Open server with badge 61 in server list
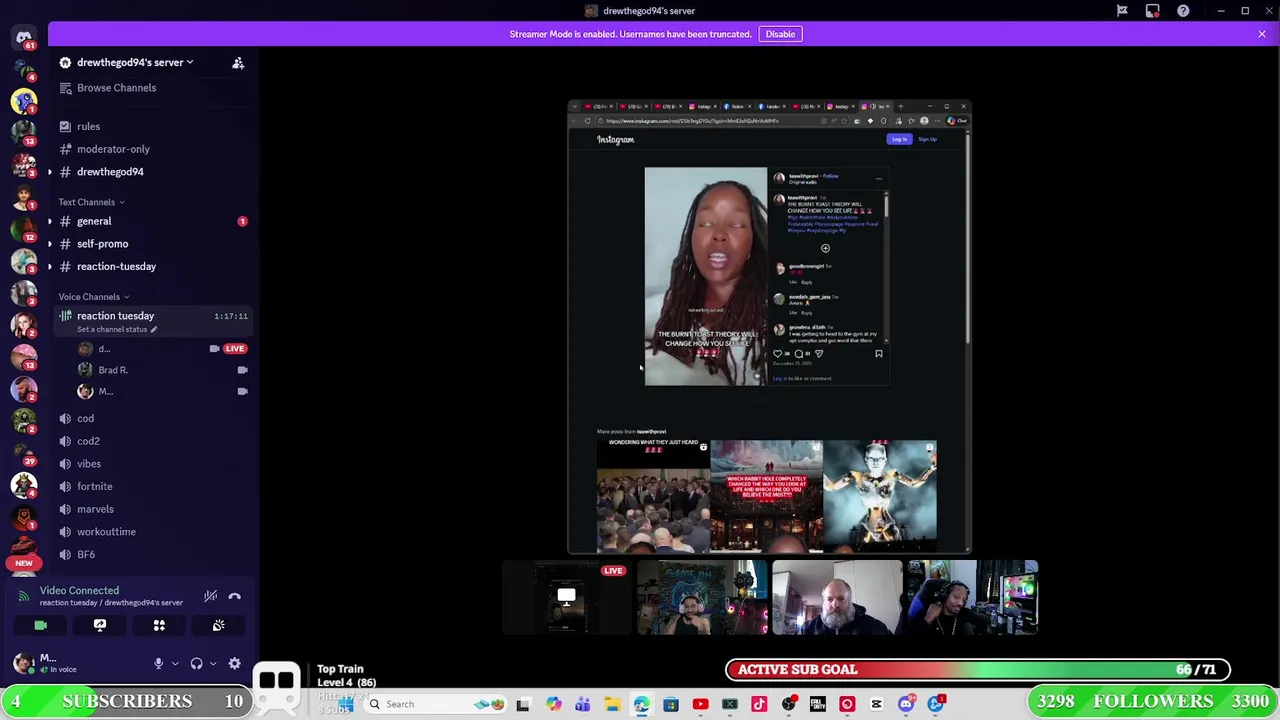Viewport: 1280px width, 720px height. pos(24,38)
